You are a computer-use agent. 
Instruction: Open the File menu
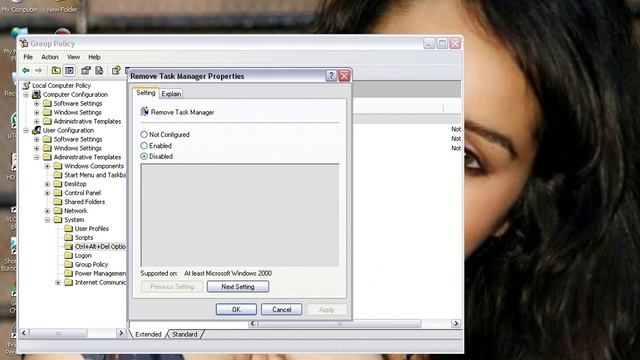click(28, 57)
